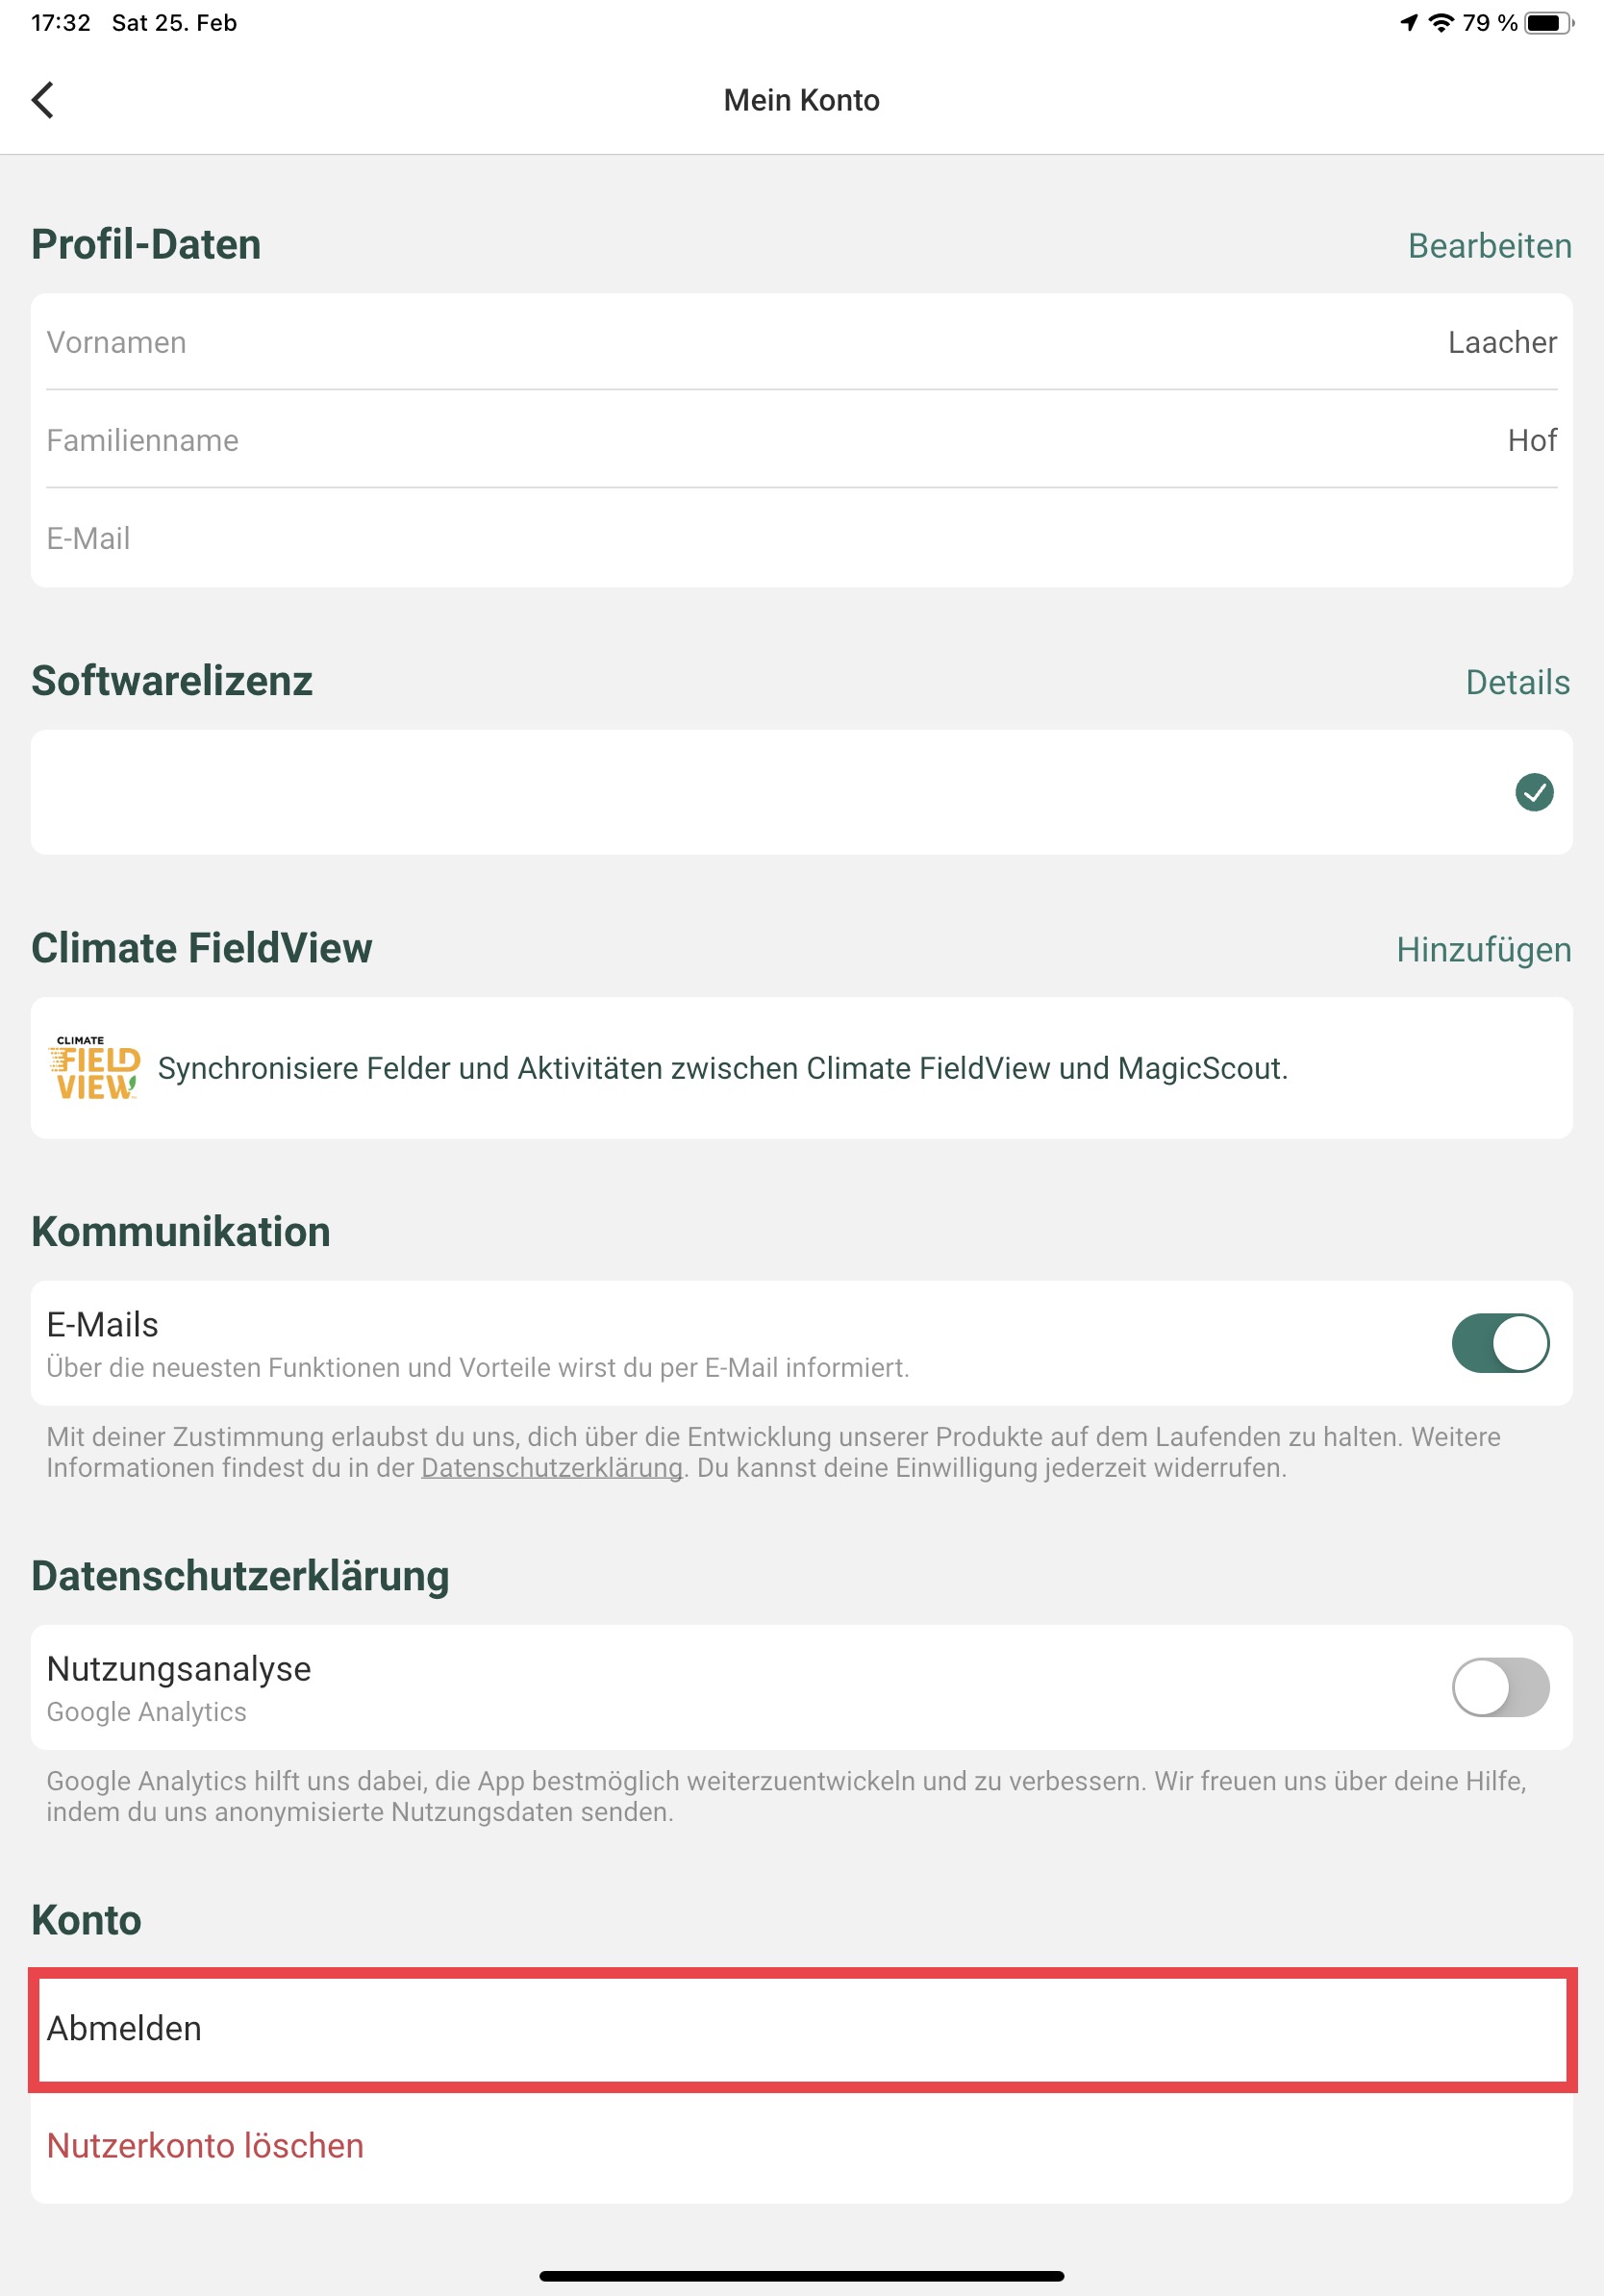Disable the E-Mails notification toggle
The width and height of the screenshot is (1604, 2296).
pyautogui.click(x=1500, y=1342)
